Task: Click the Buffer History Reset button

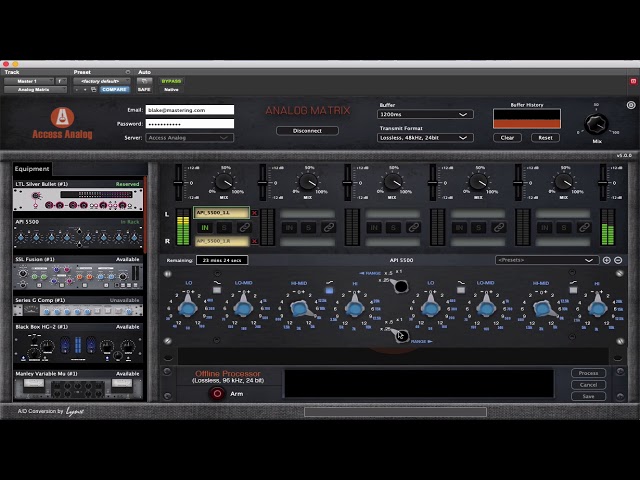Action: pyautogui.click(x=545, y=138)
